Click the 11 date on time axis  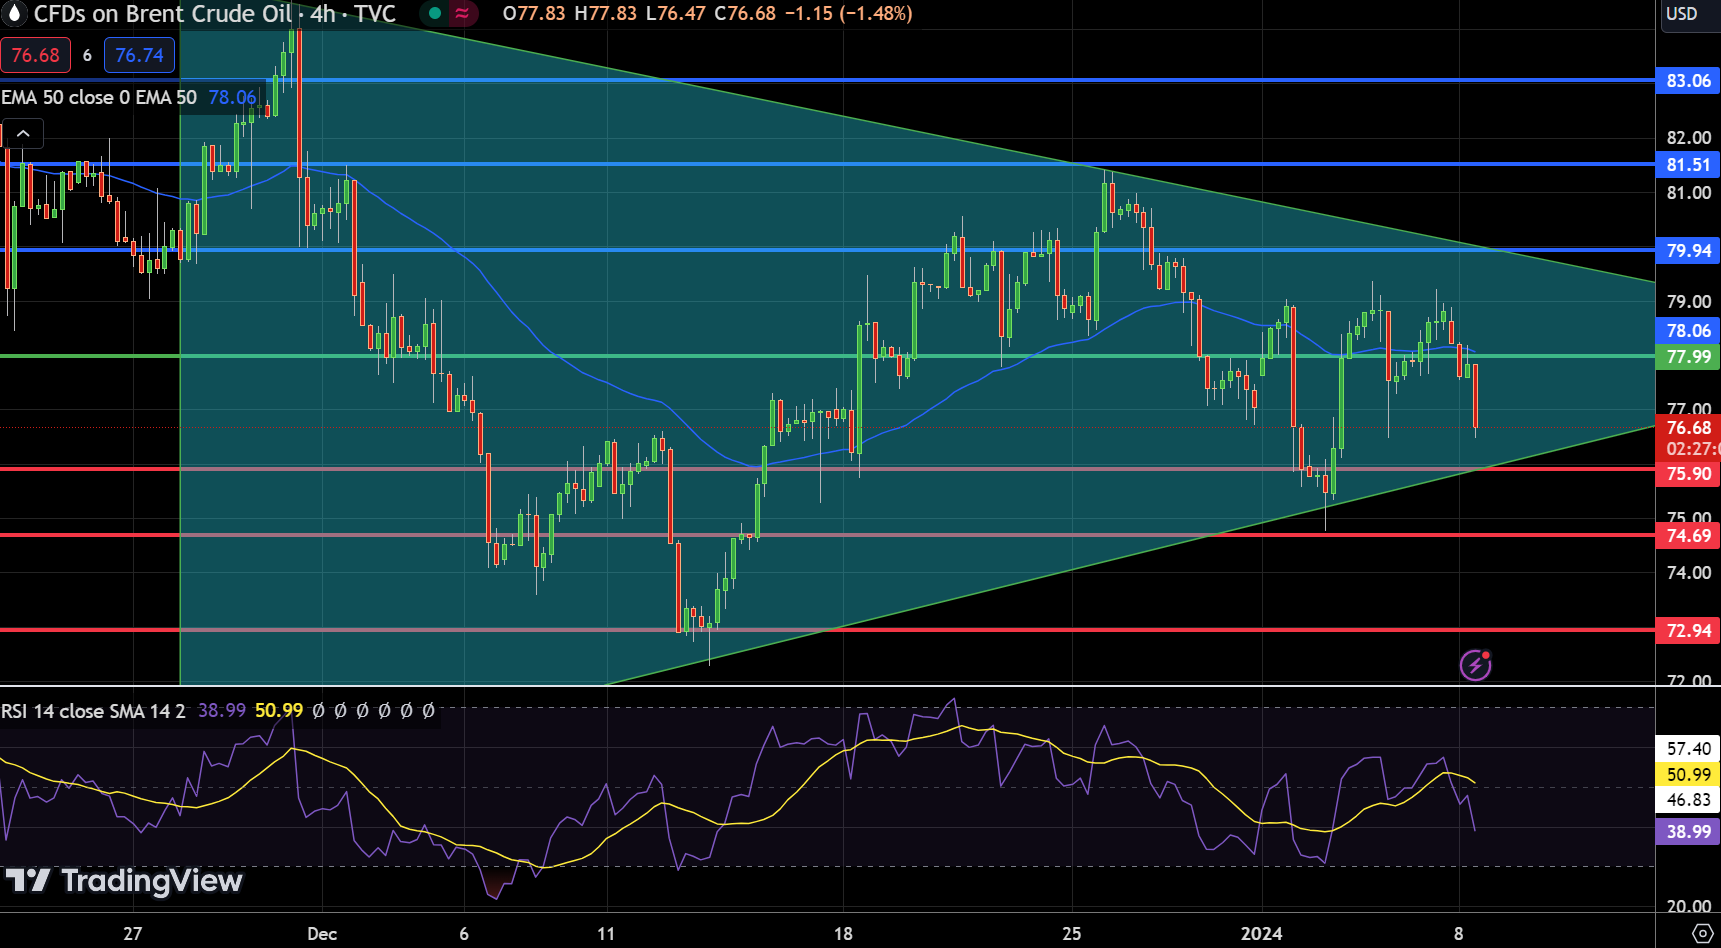point(606,934)
